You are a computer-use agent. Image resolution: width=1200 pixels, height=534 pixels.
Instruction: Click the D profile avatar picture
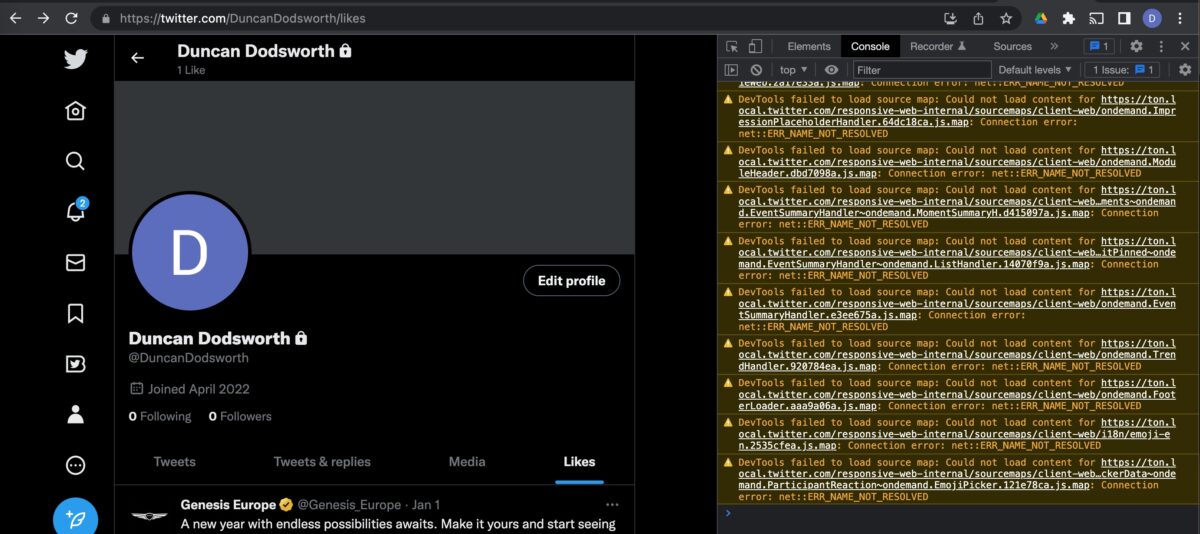click(x=189, y=252)
